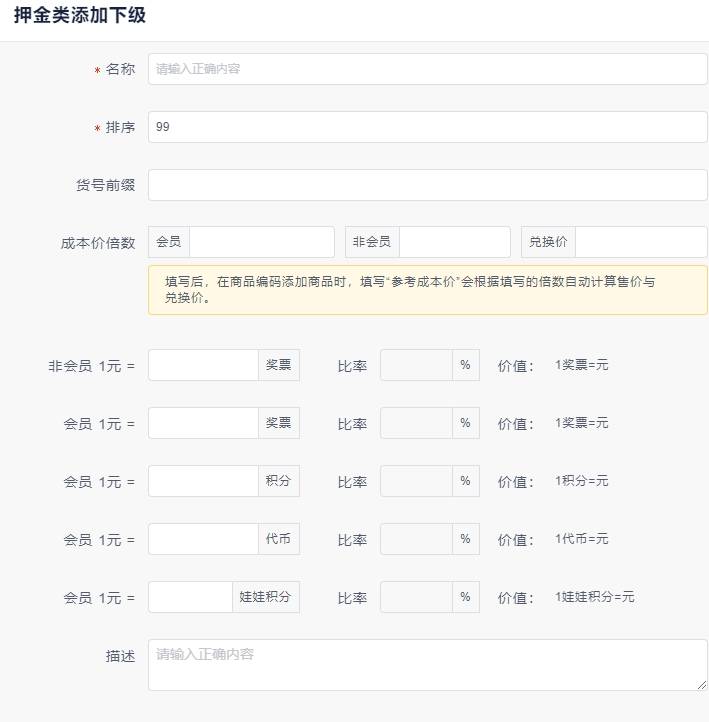Click the 非会员 1元 奖票 amount field
Viewport: 709px width, 722px height.
(x=203, y=366)
